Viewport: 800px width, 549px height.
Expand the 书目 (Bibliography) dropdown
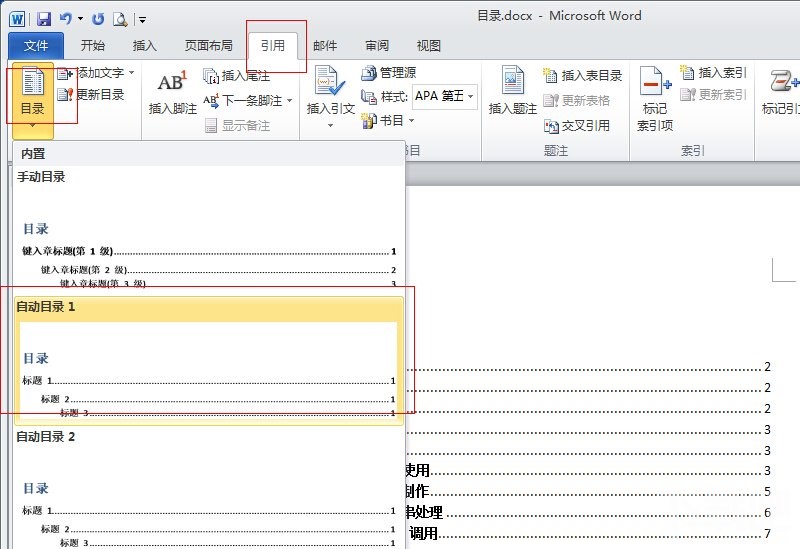coord(388,120)
